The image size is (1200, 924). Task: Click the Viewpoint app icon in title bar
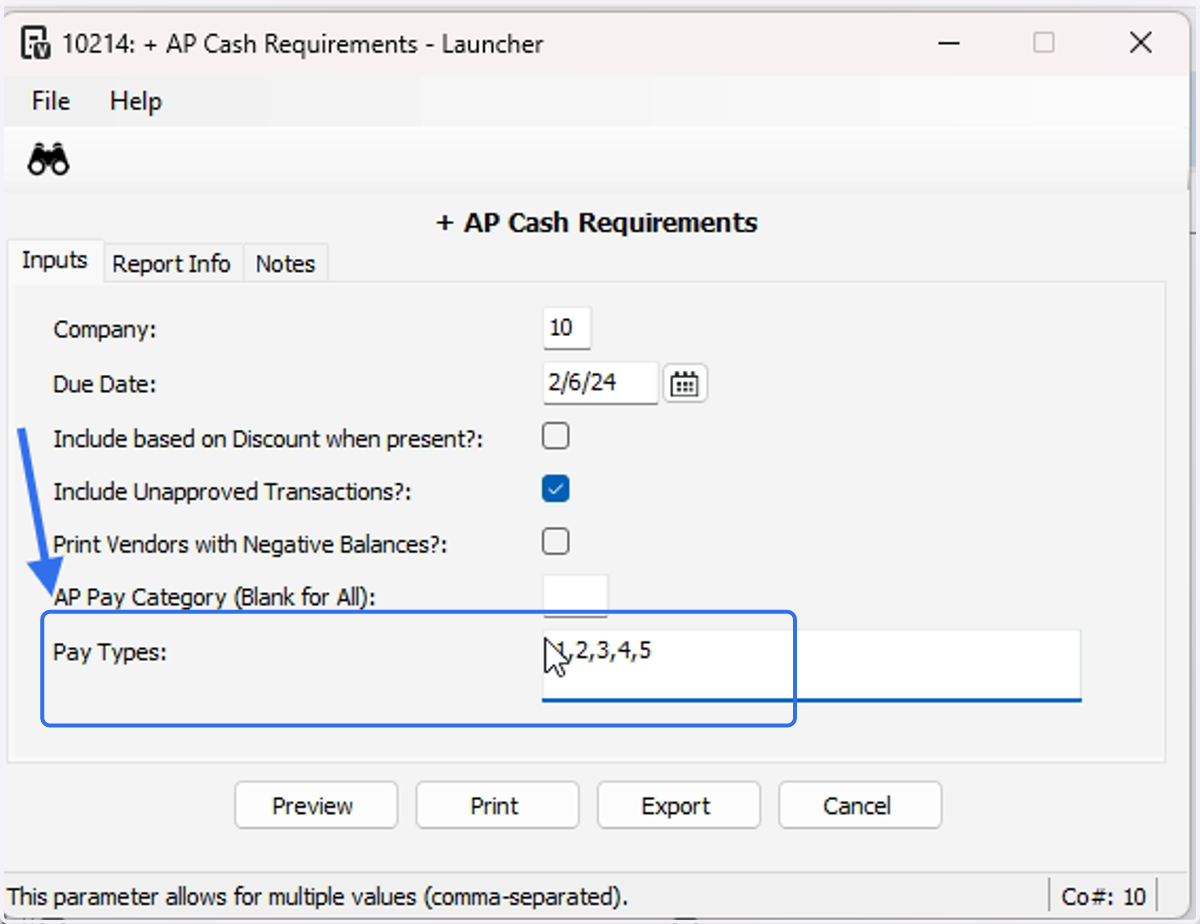36,43
